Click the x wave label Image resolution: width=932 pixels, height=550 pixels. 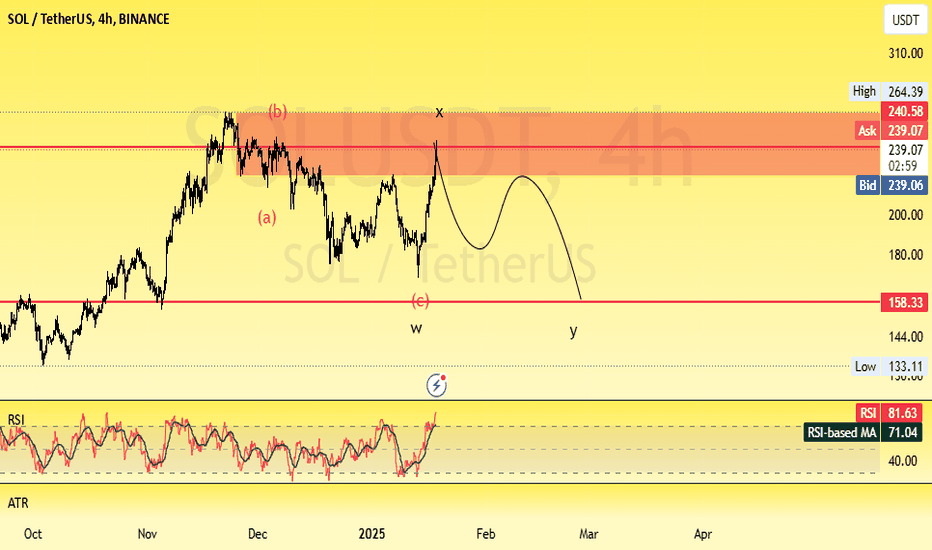(439, 112)
